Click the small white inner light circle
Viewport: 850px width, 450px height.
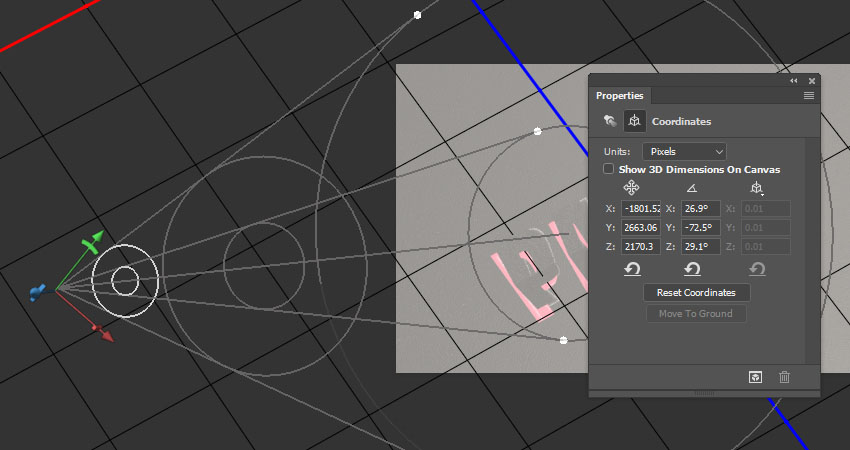(x=125, y=281)
